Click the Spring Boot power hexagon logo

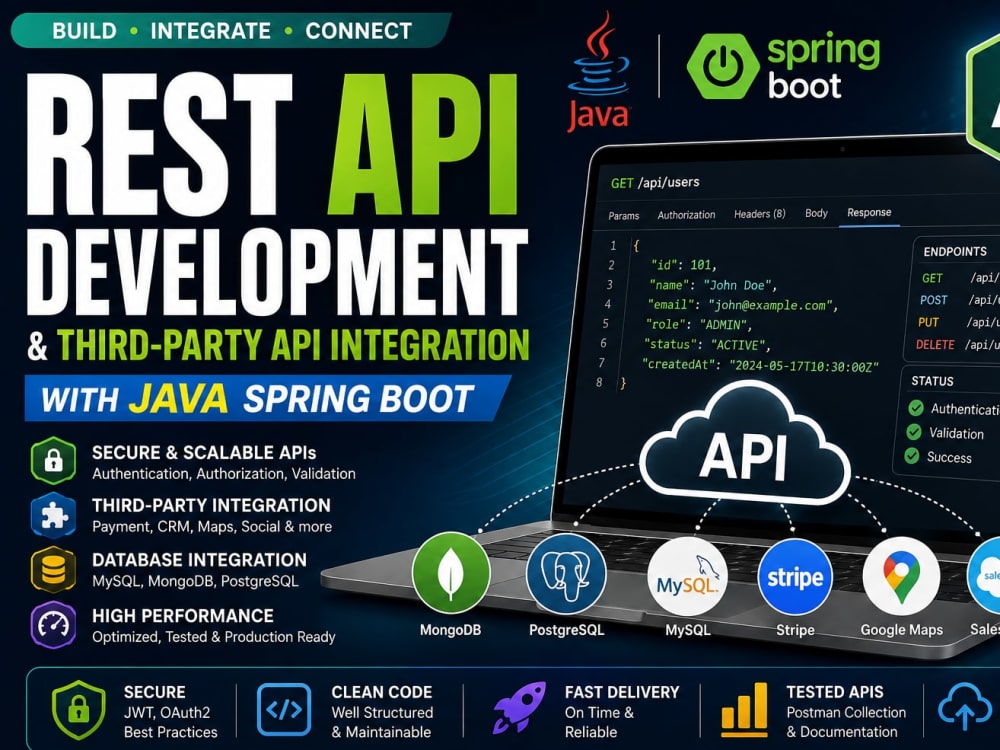723,66
